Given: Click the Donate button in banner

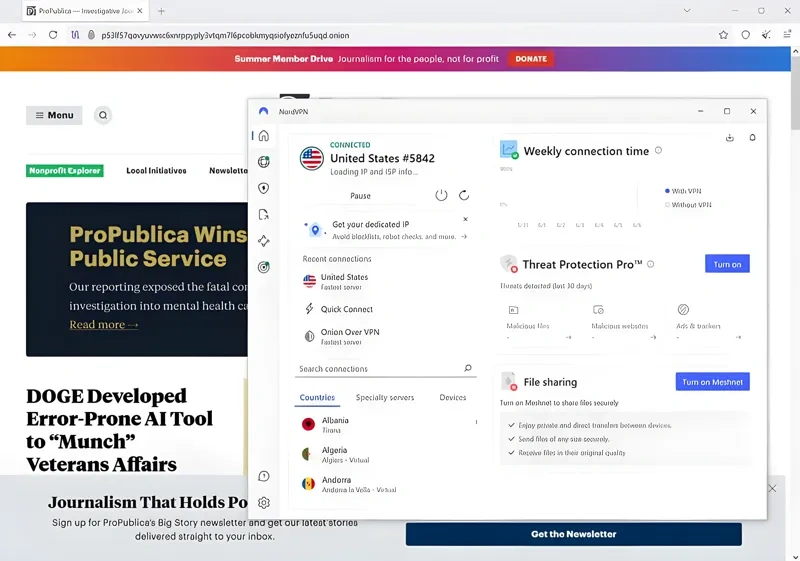Looking at the screenshot, I should click(x=531, y=59).
